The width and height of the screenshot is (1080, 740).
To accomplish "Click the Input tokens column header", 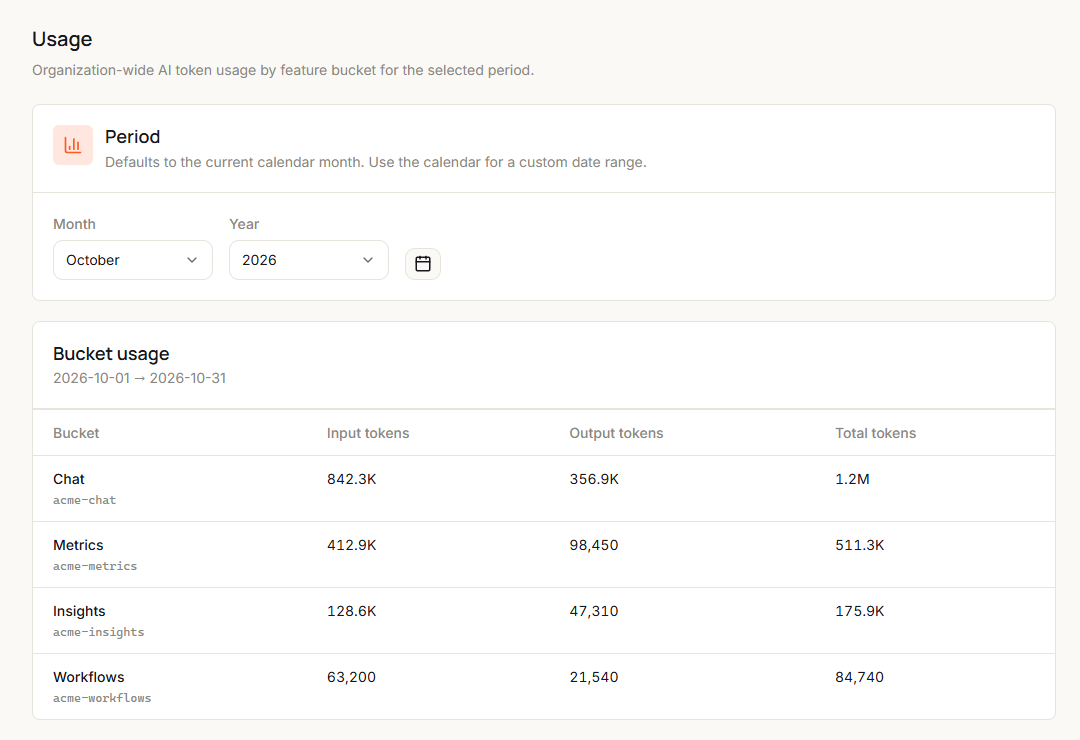I will 368,433.
